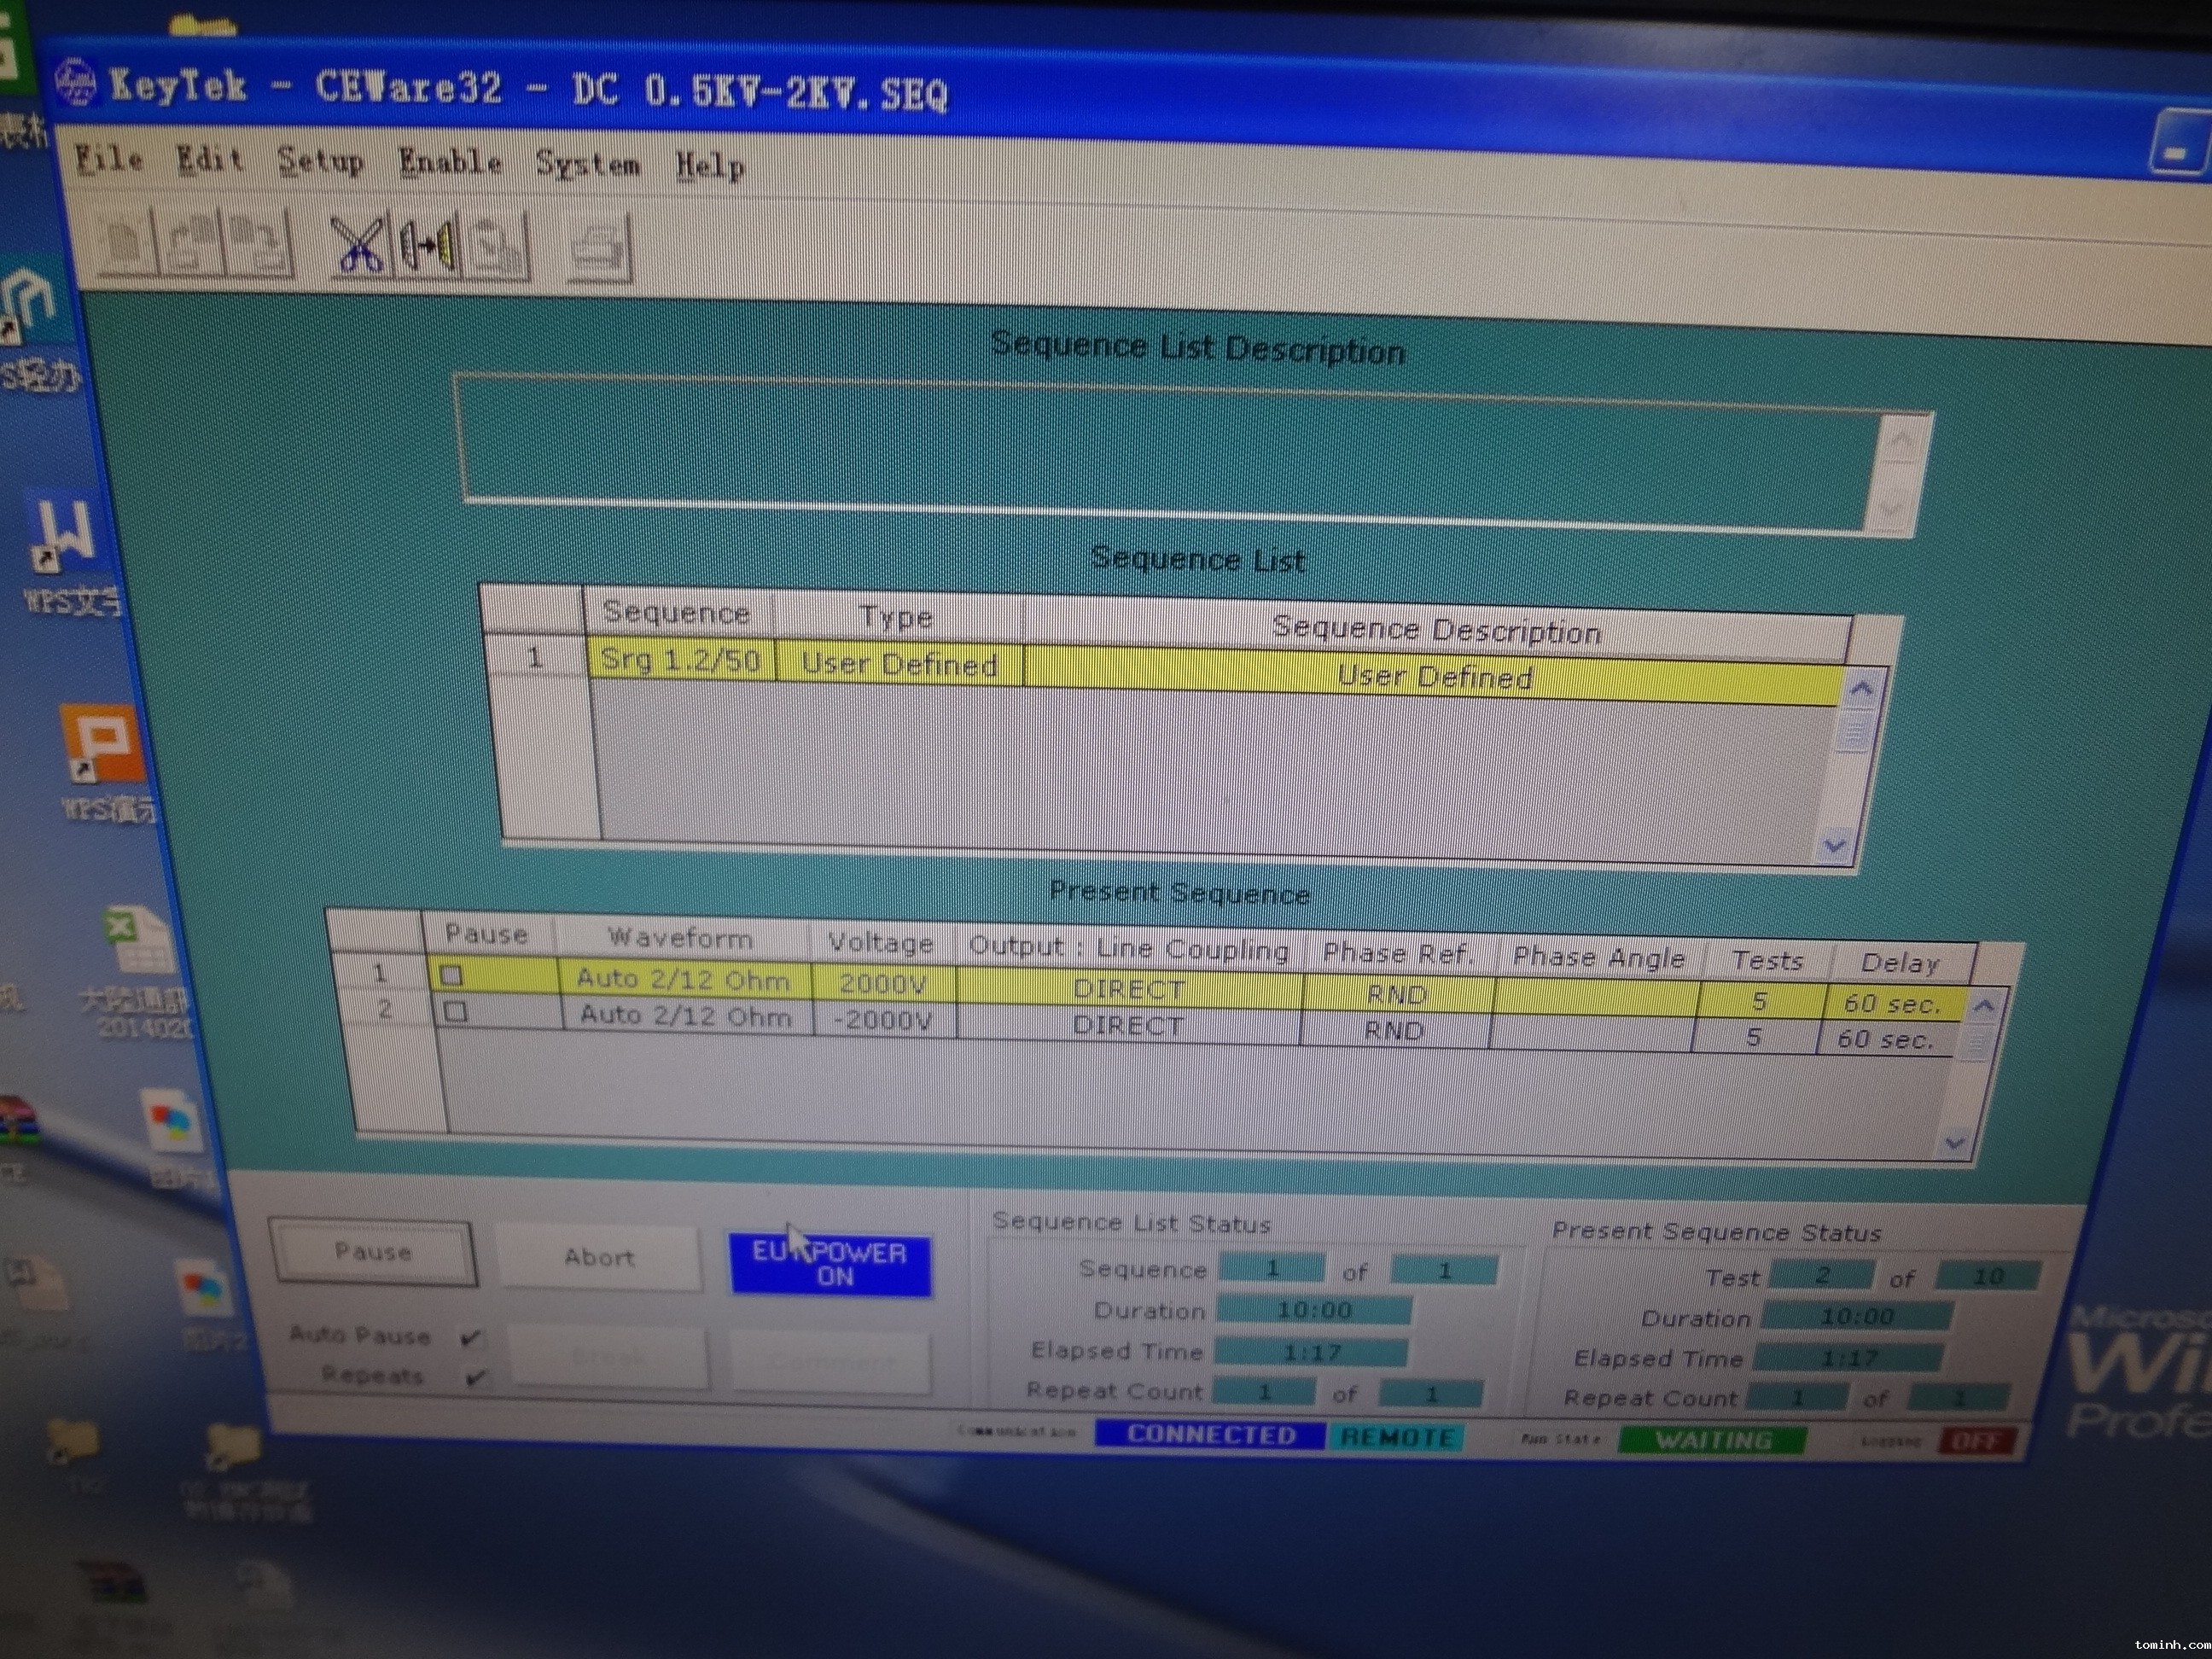This screenshot has height=1659, width=2212.
Task: Select the Srg 1.2/50 sequence row
Action: coord(680,660)
